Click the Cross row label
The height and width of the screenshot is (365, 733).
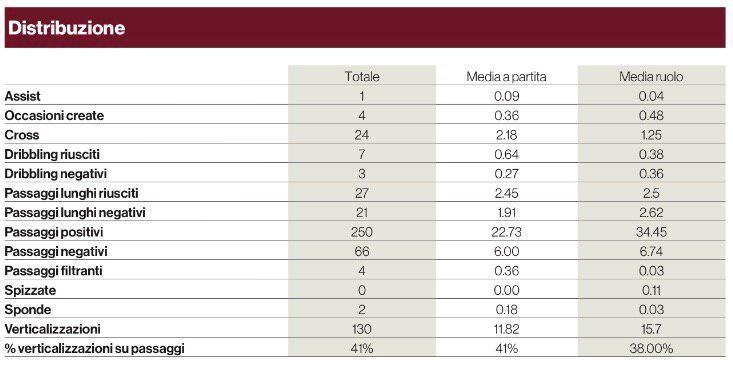22,135
